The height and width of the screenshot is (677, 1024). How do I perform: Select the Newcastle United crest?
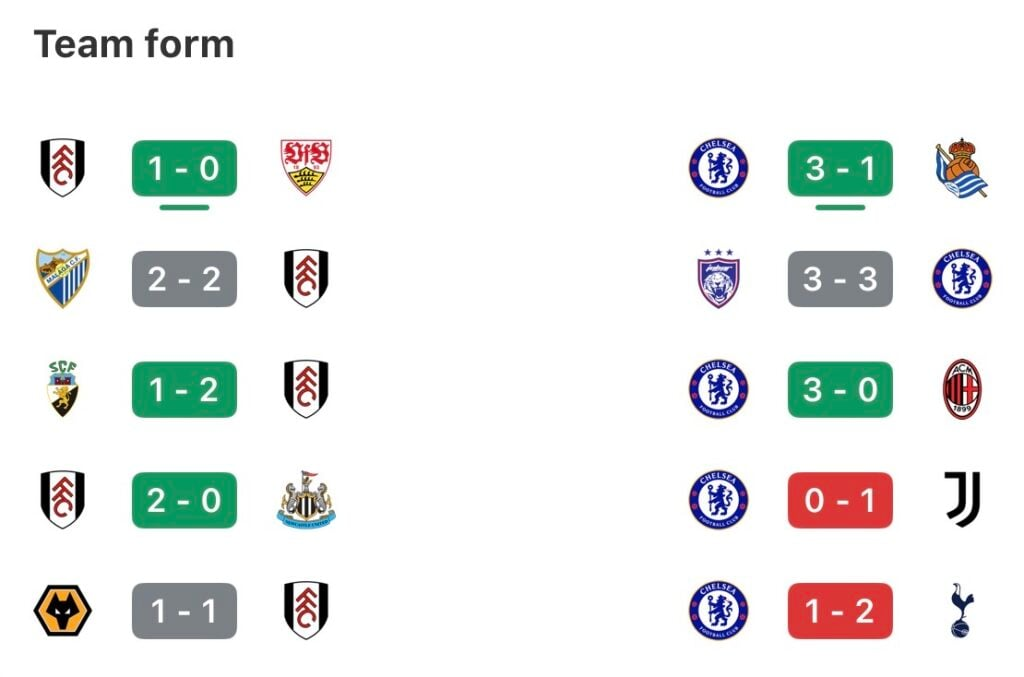[x=306, y=499]
